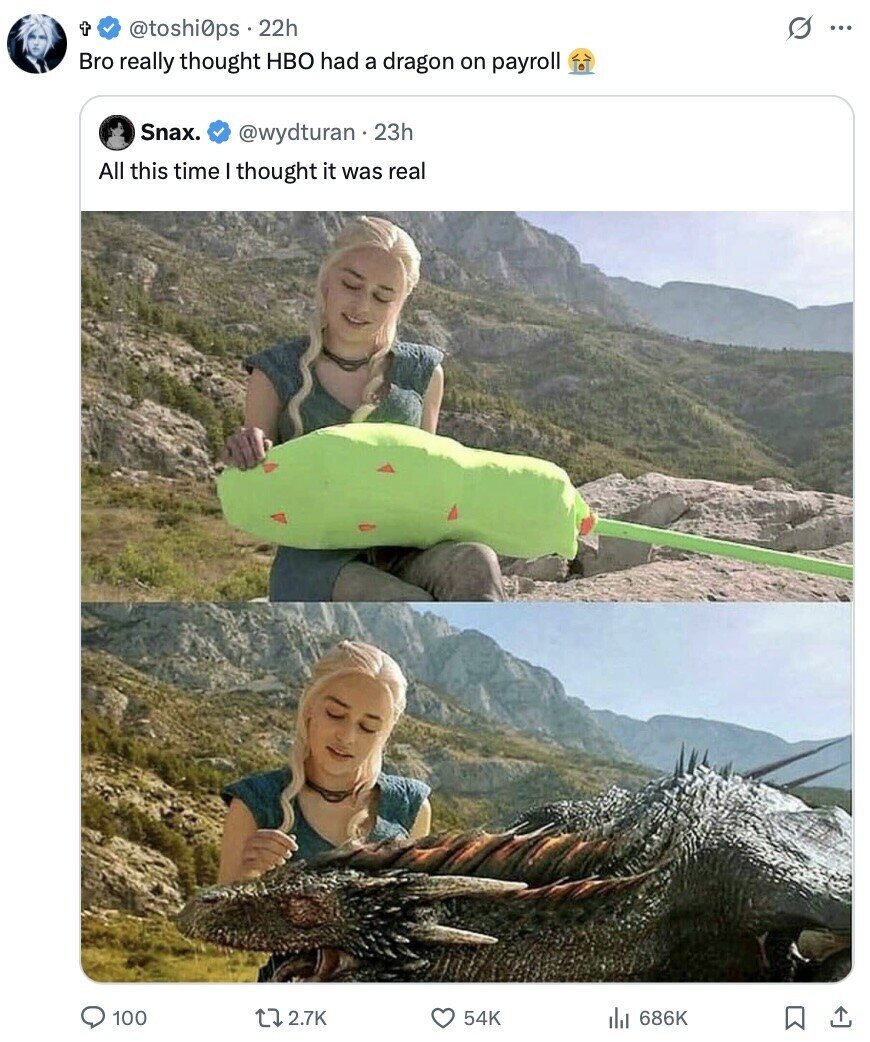Open Snax small profile avatar
The width and height of the screenshot is (870, 1042).
(116, 132)
